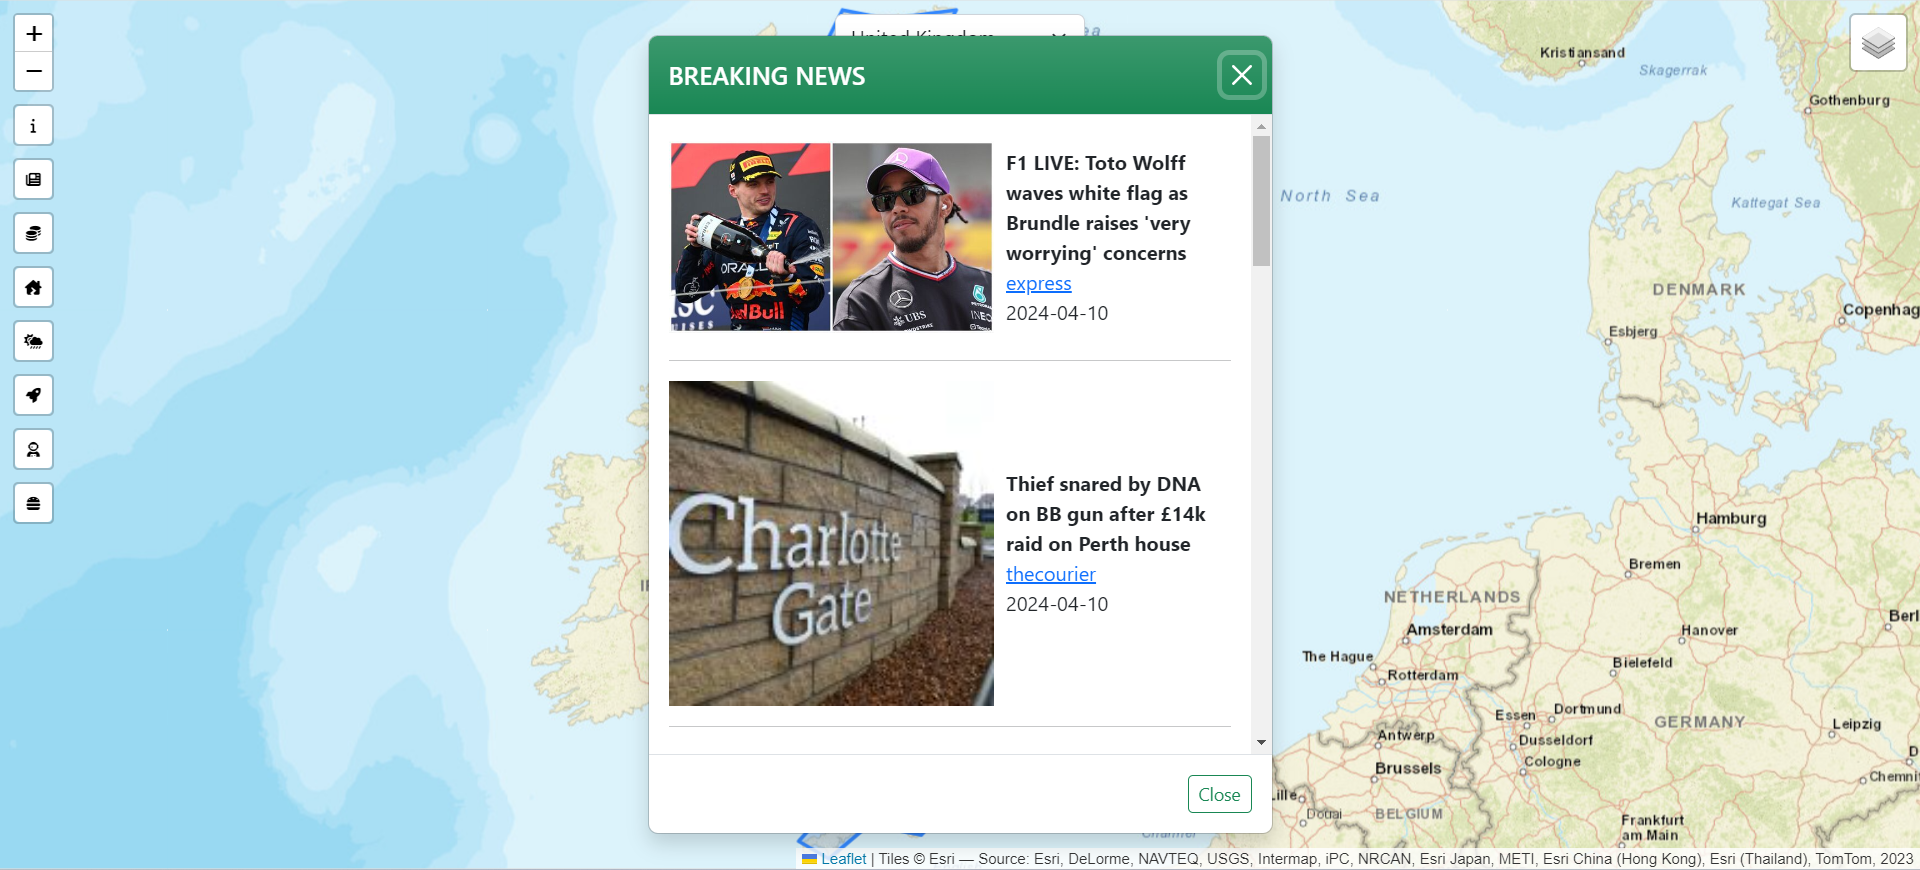Zoom in on the map
The height and width of the screenshot is (870, 1920).
click(33, 34)
